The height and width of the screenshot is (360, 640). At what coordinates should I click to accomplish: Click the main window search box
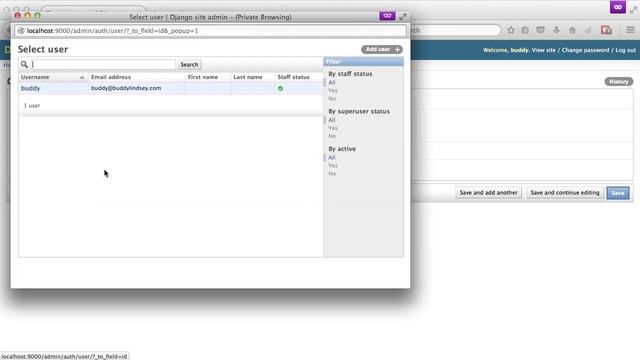click(455, 30)
